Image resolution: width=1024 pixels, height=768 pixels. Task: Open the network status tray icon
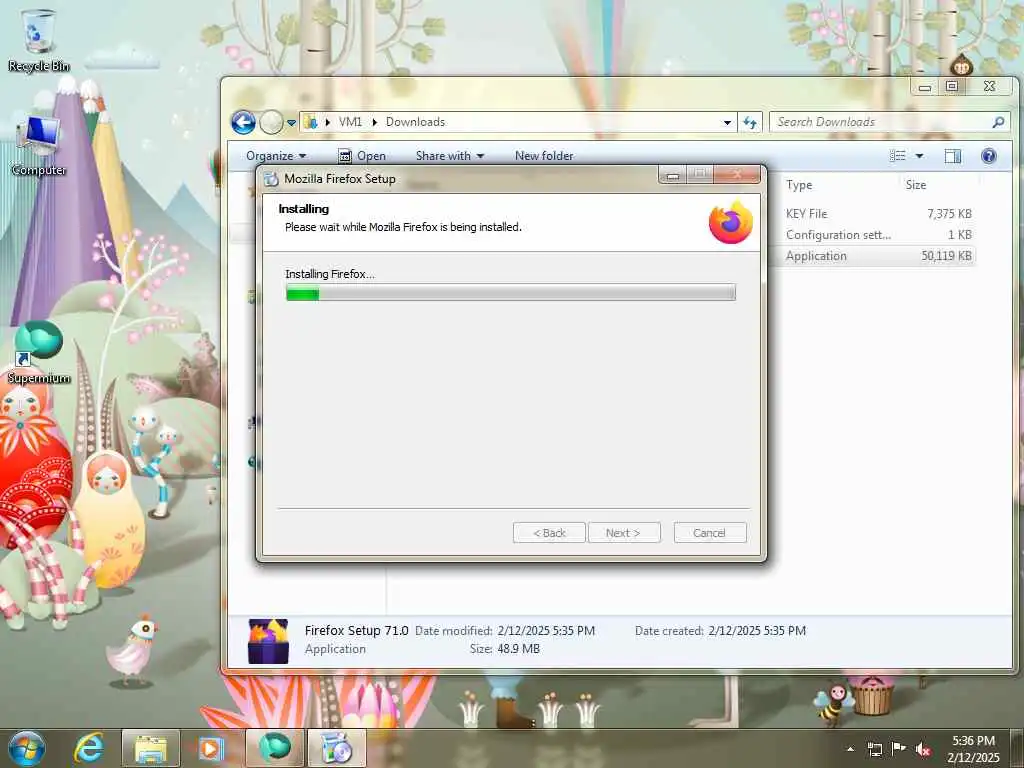tap(874, 749)
